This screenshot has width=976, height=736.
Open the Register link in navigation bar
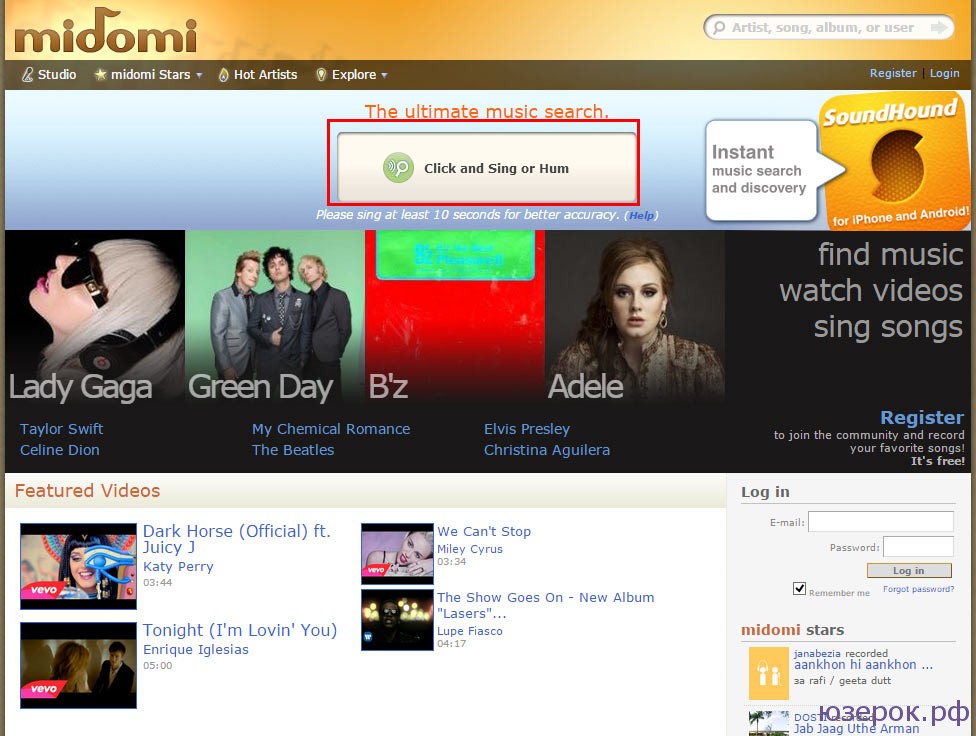(x=893, y=73)
